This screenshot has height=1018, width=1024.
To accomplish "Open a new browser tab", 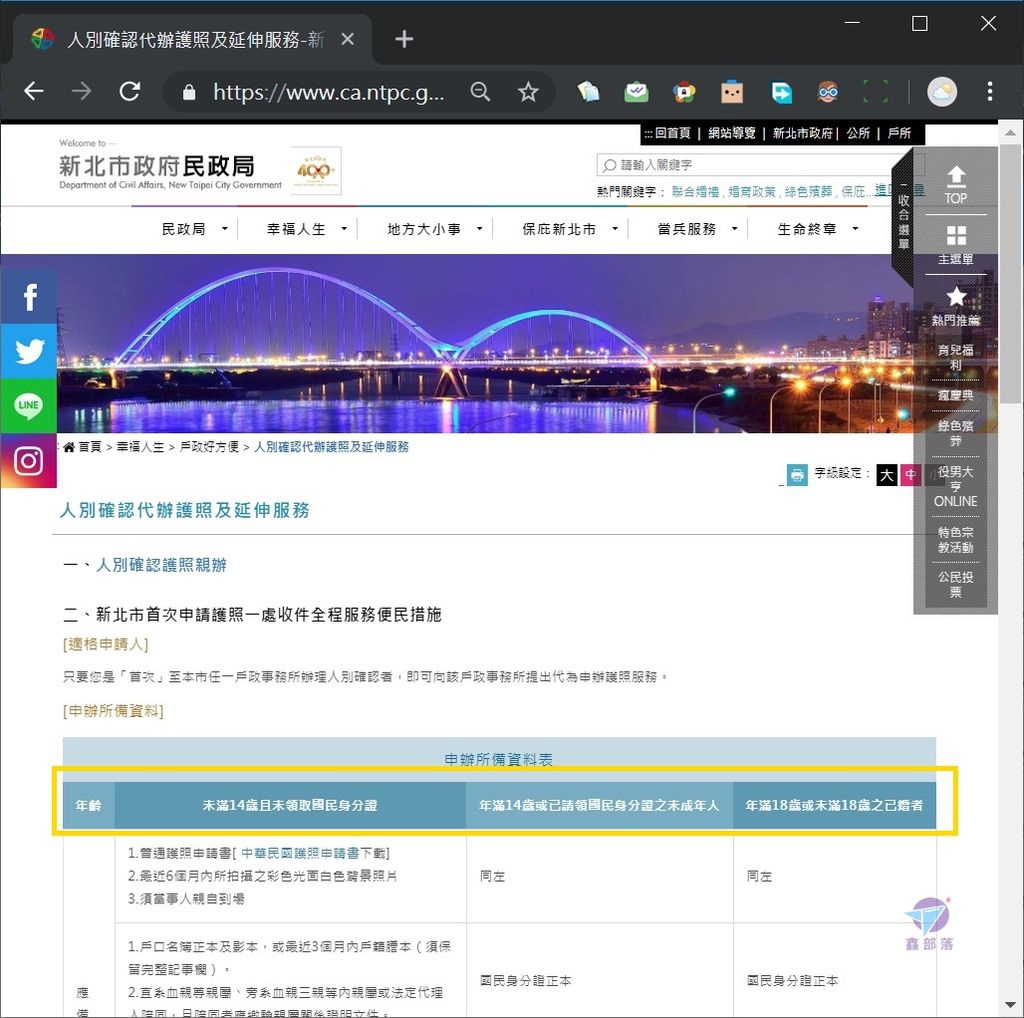I will [x=404, y=39].
